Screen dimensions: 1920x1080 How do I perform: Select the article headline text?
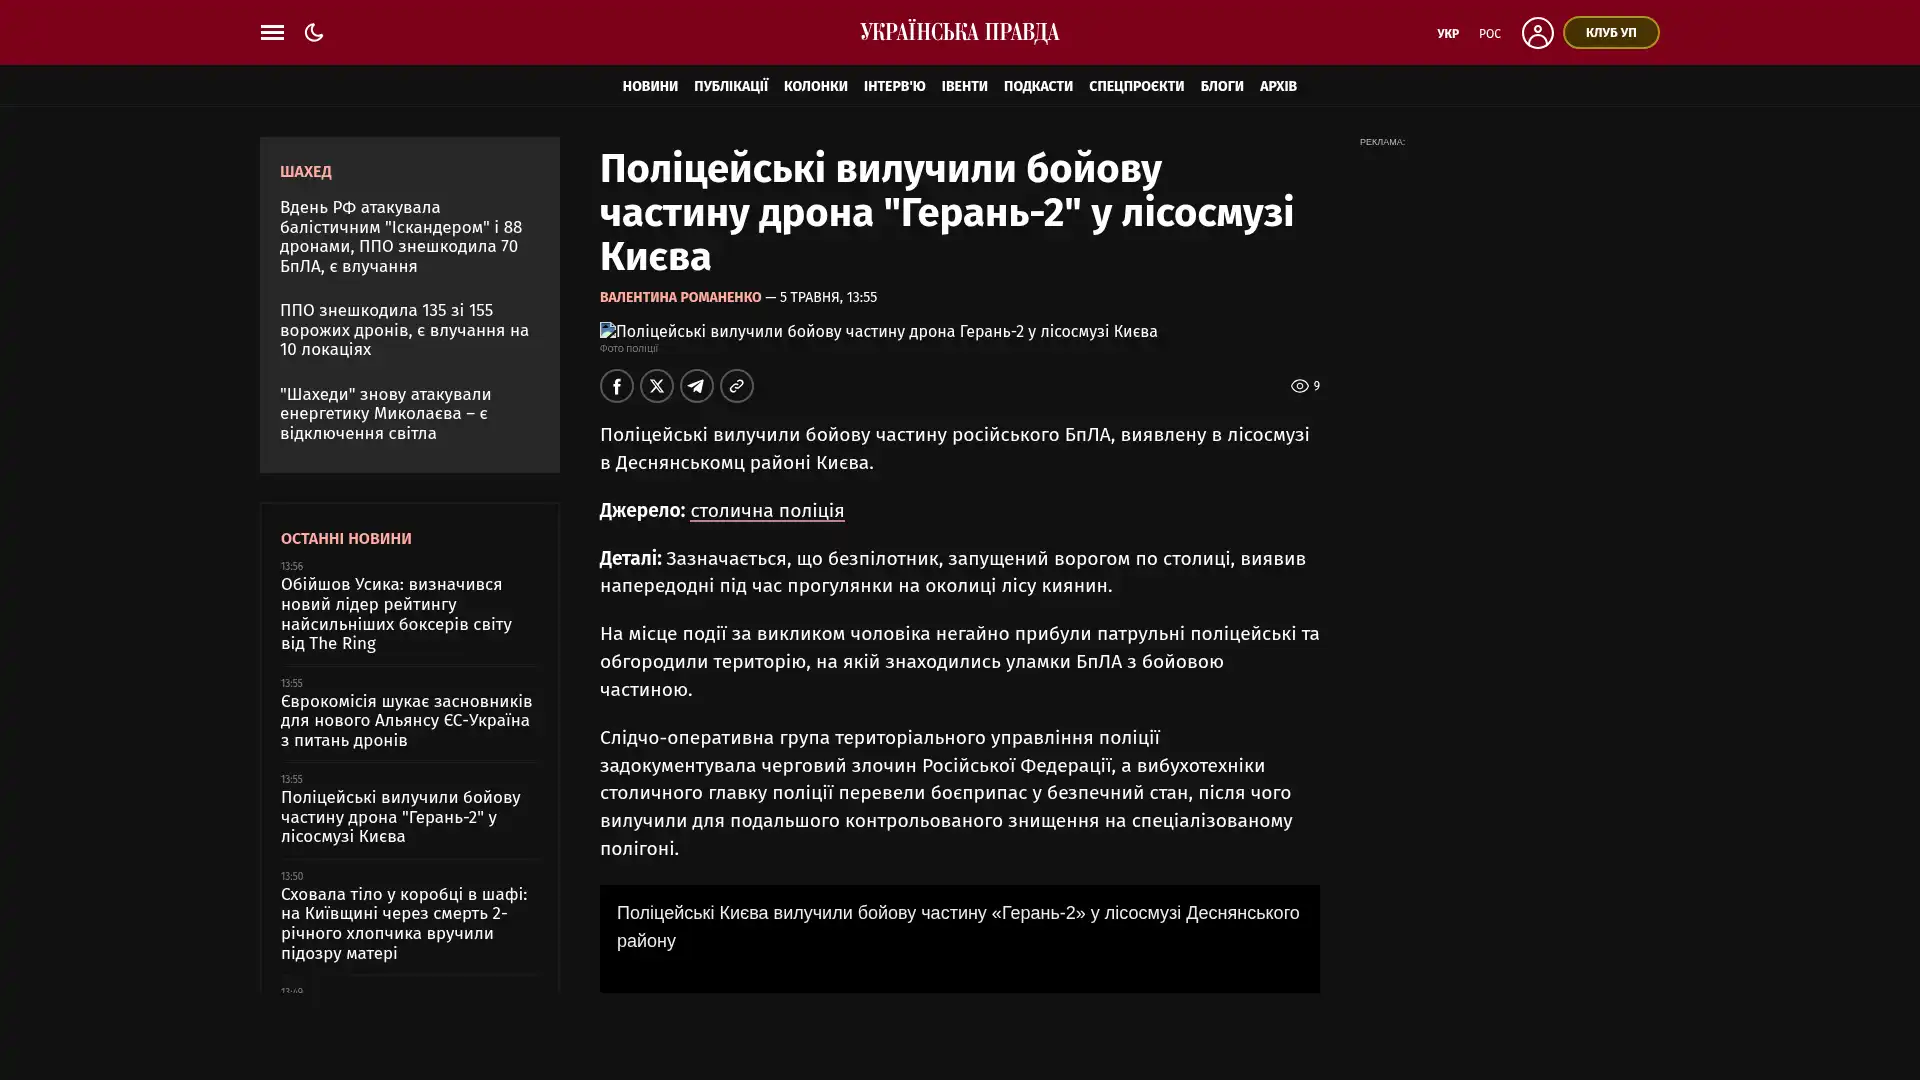[x=947, y=212]
